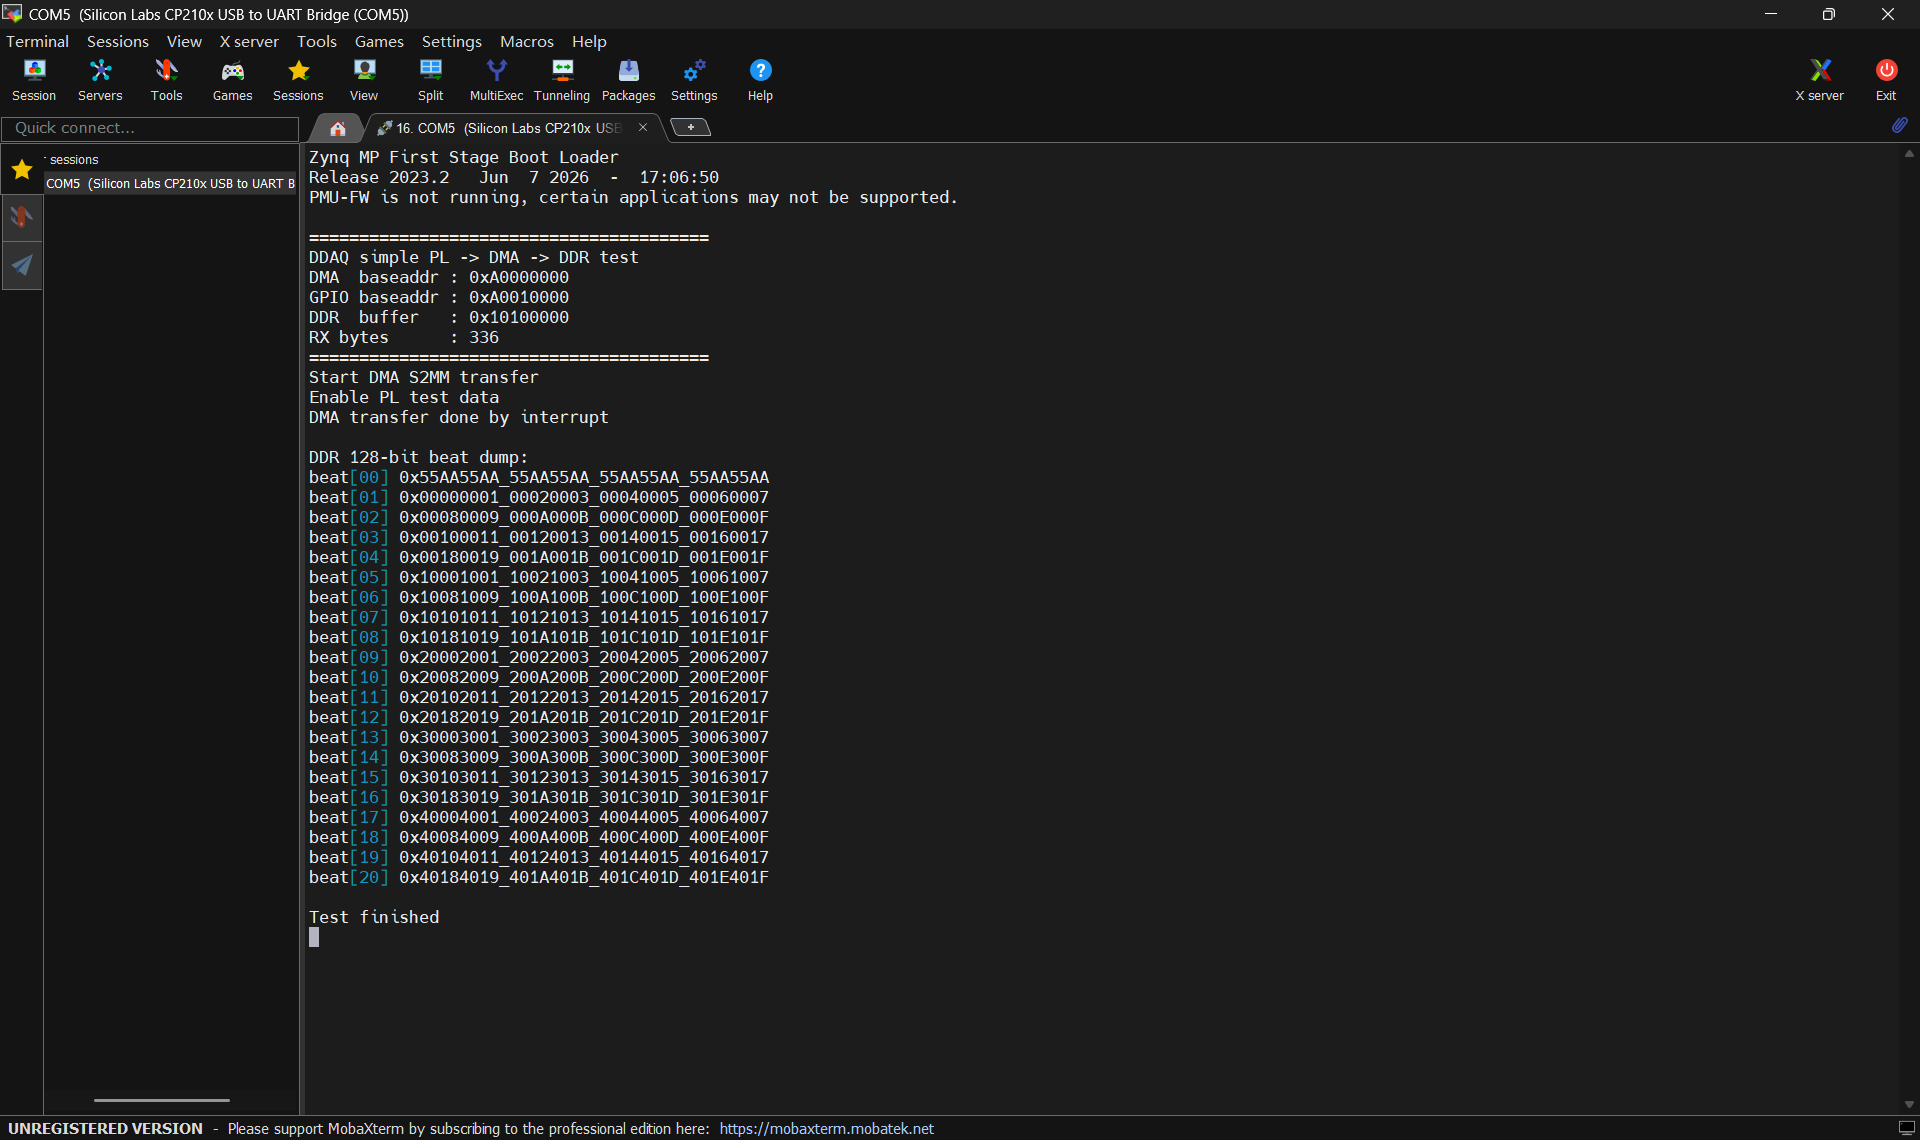This screenshot has width=1920, height=1140.
Task: Close the COM5 terminal tab
Action: tap(643, 127)
